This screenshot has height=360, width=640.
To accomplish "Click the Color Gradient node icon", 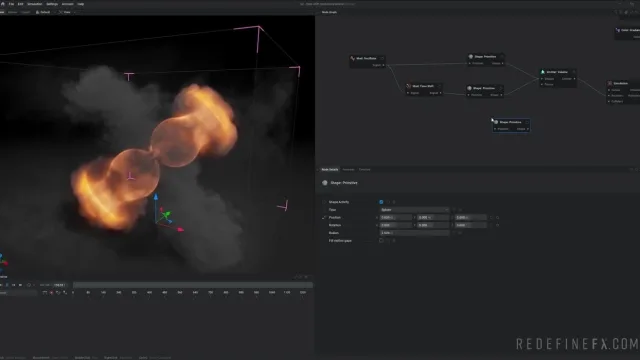I will point(618,30).
